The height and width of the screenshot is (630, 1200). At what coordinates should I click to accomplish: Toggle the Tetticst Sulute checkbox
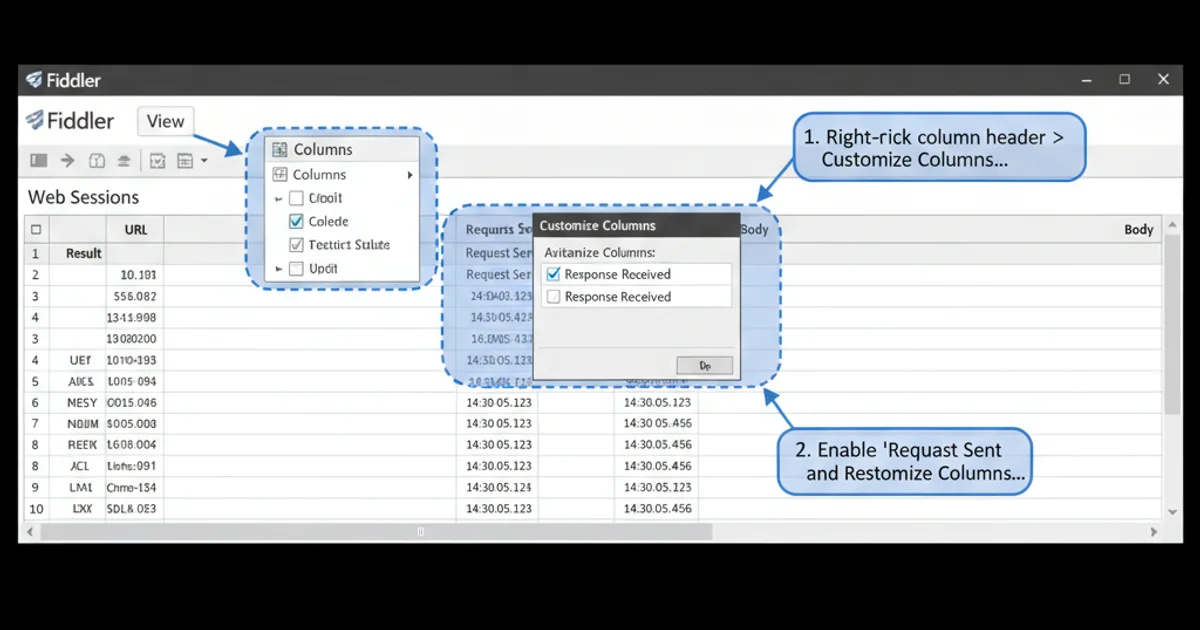click(296, 245)
